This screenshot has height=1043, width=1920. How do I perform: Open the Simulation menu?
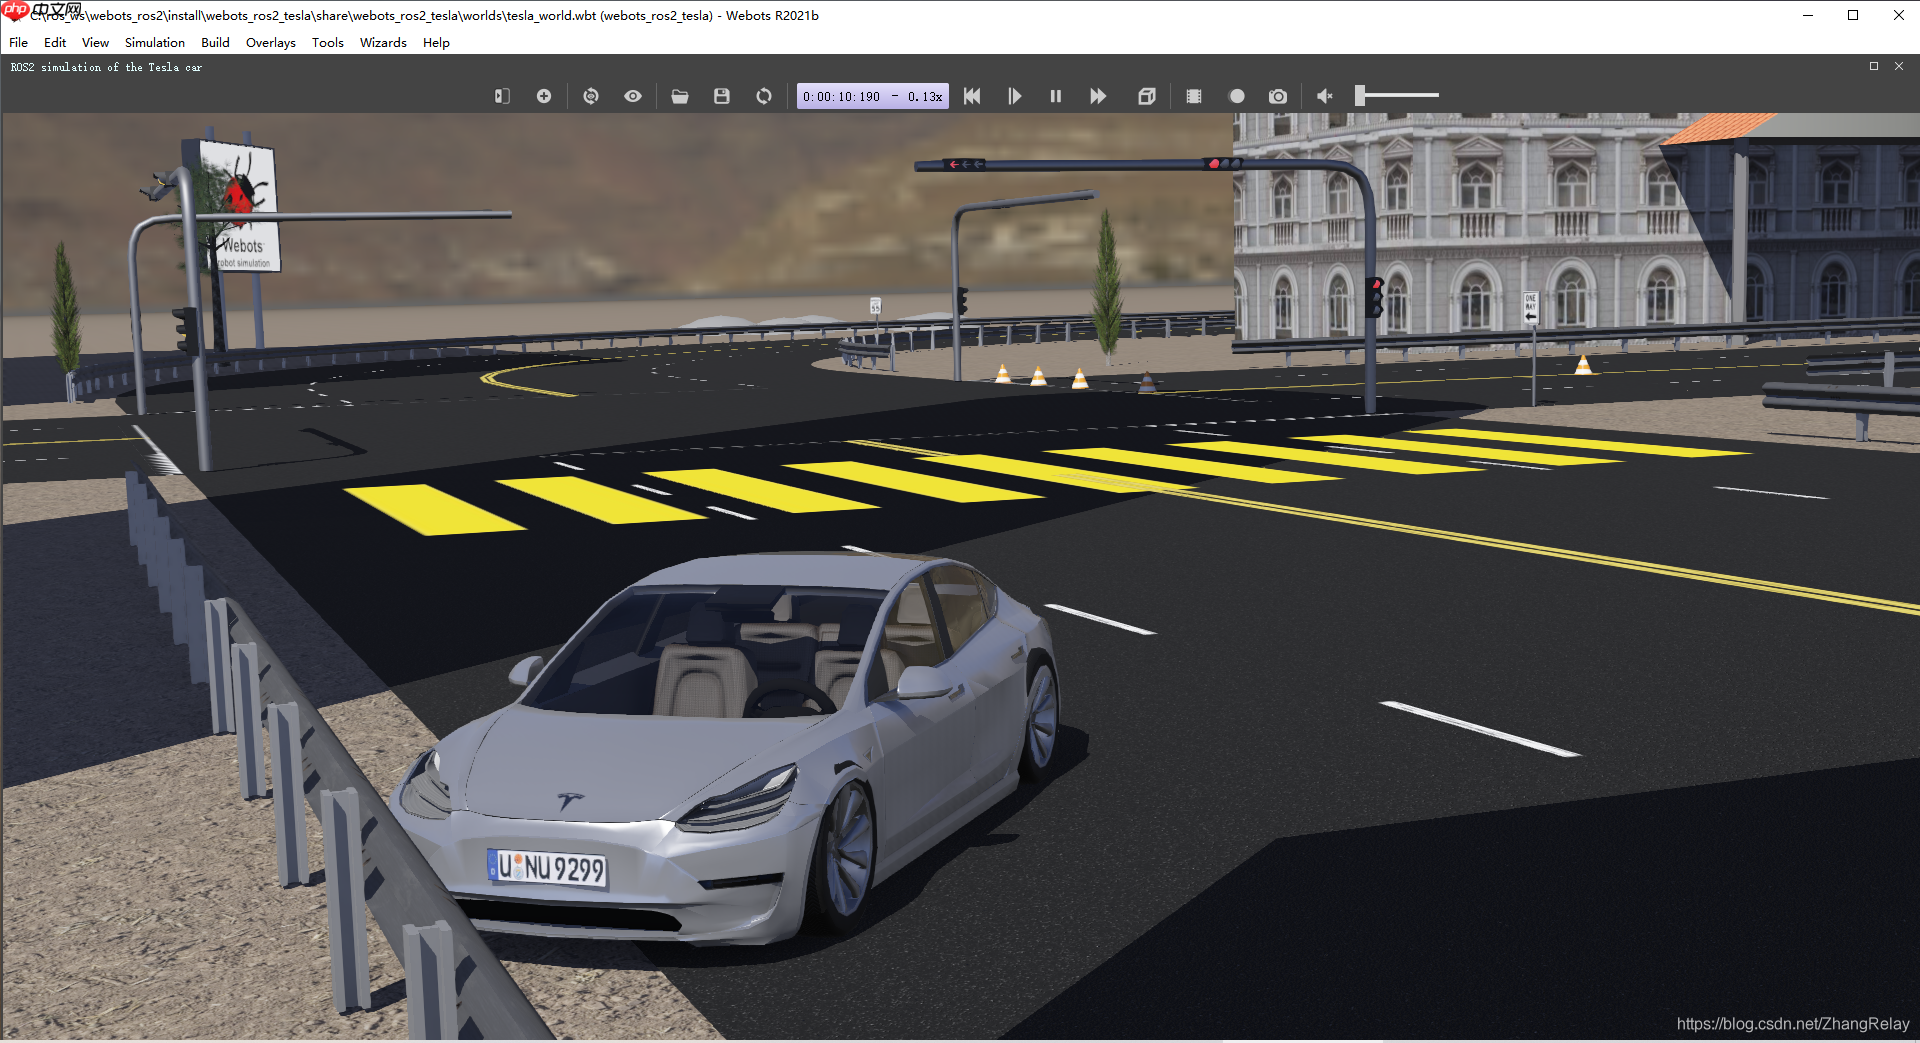(x=154, y=43)
